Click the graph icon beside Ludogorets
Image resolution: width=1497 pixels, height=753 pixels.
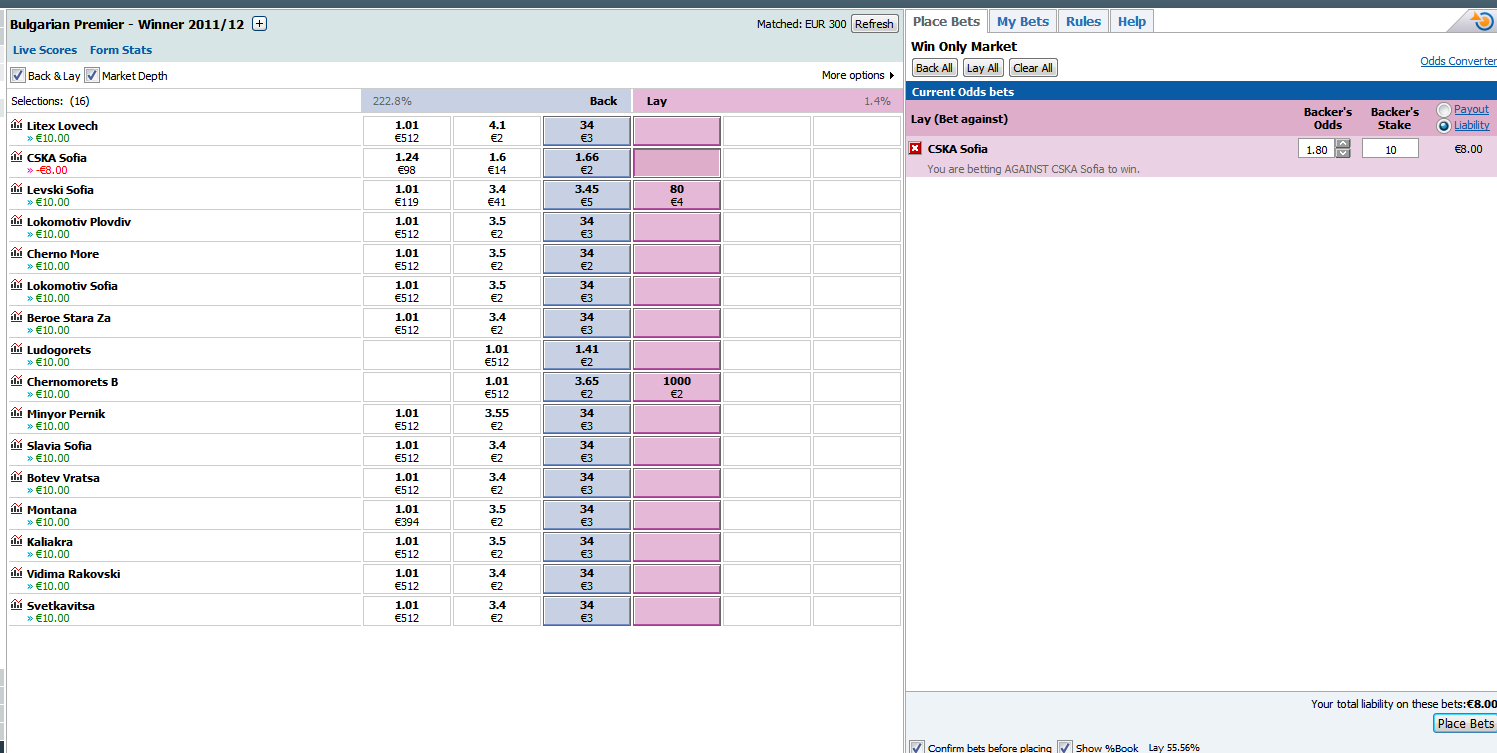click(16, 350)
